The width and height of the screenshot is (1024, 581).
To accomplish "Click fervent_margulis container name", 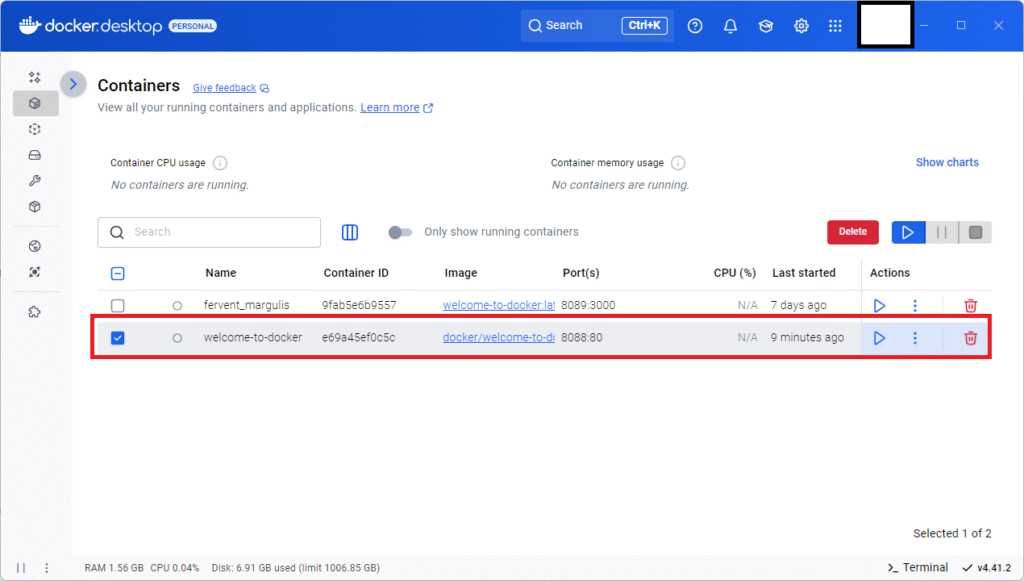I will point(246,305).
